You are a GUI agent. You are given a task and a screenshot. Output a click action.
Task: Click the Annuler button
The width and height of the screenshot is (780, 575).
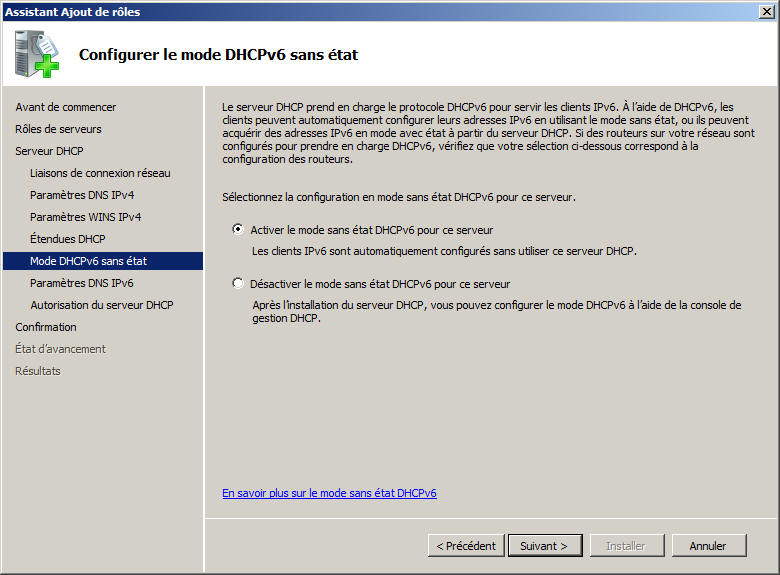pos(708,546)
